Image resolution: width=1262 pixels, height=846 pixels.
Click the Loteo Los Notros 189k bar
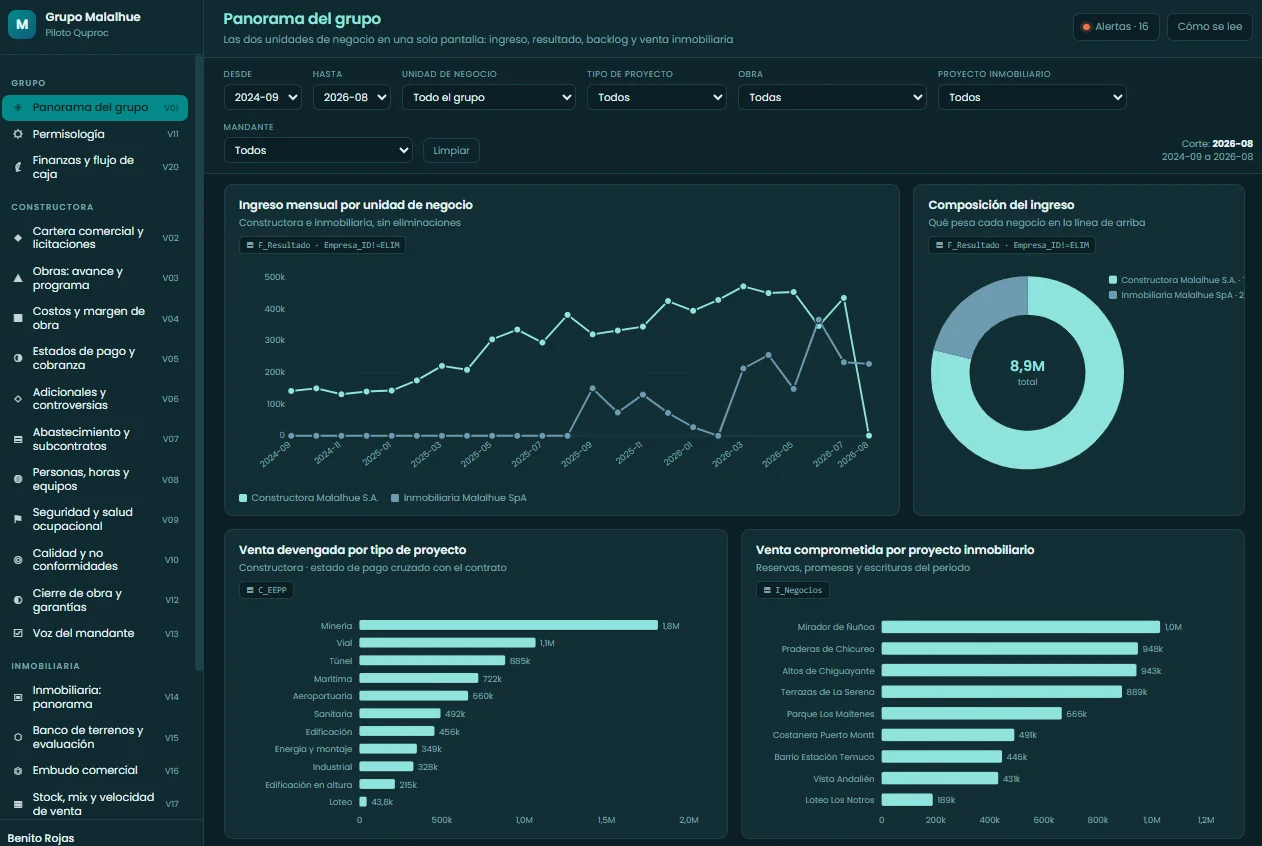click(907, 800)
